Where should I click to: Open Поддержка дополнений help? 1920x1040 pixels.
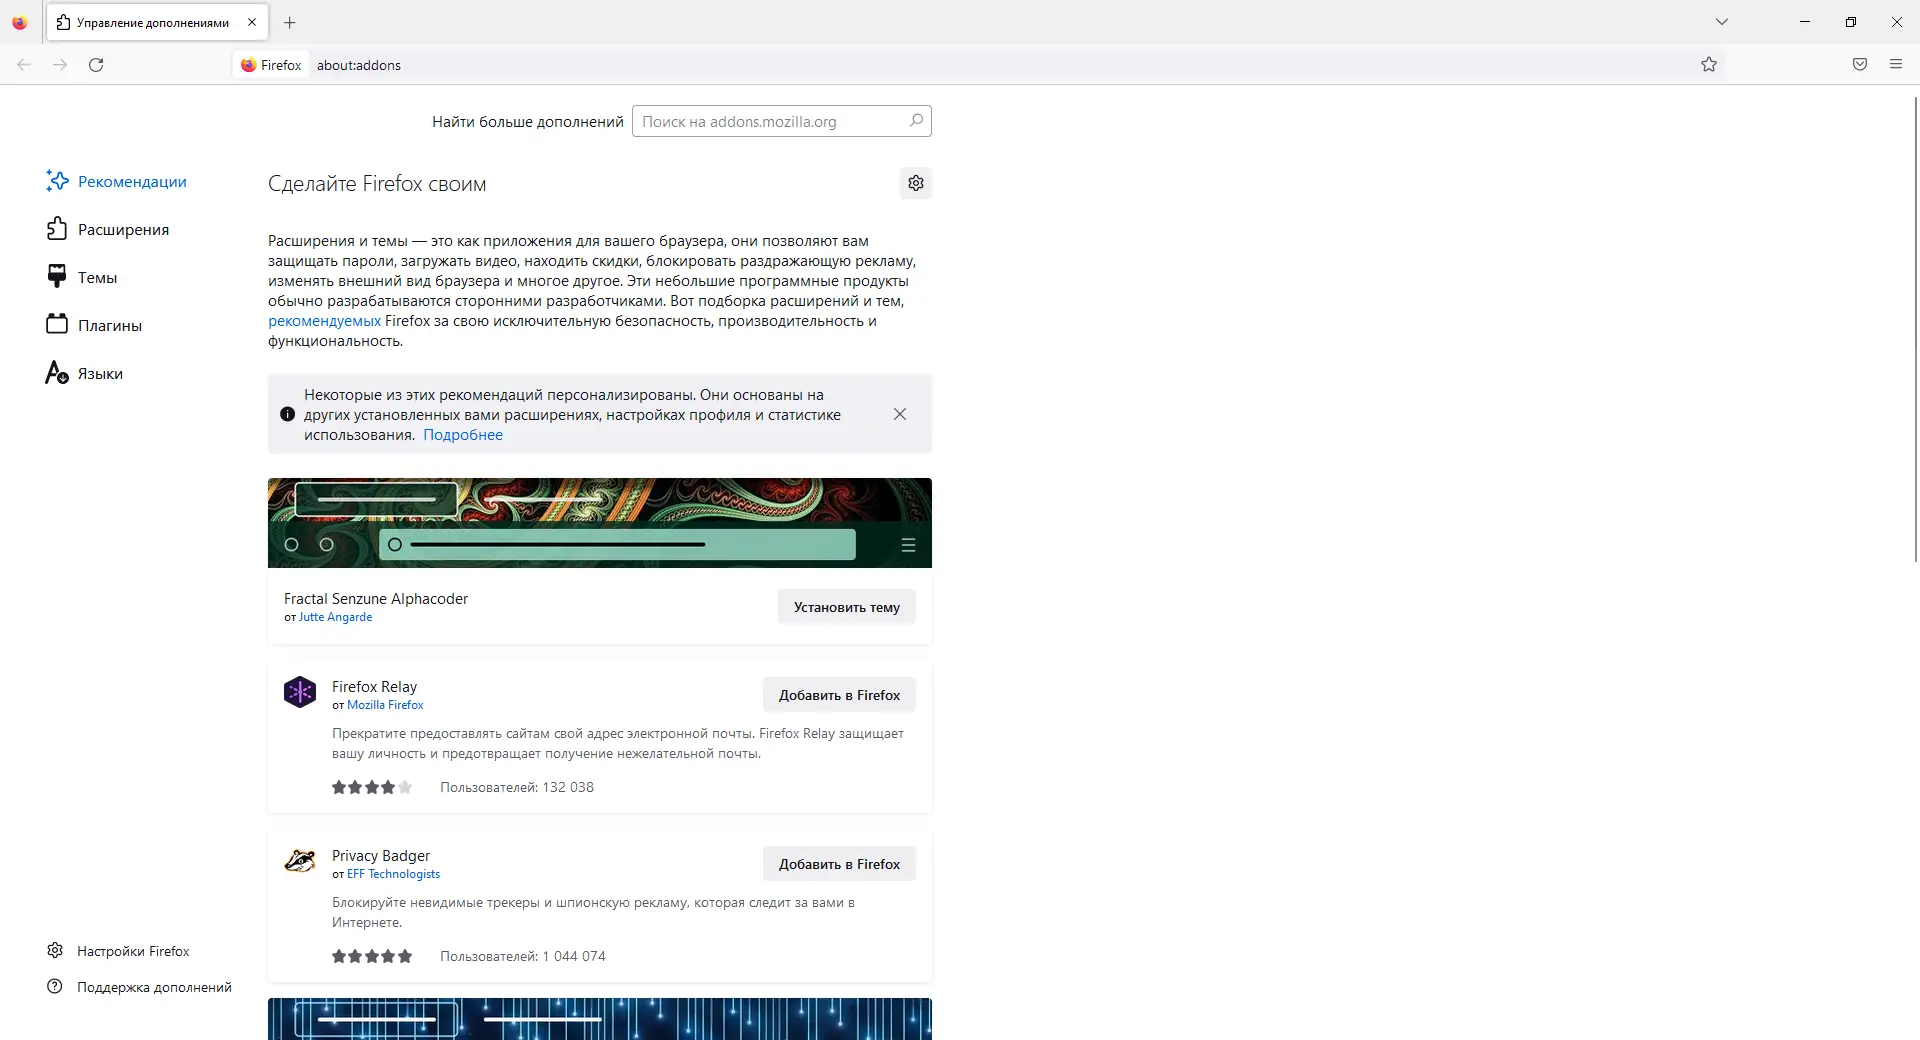coord(154,987)
